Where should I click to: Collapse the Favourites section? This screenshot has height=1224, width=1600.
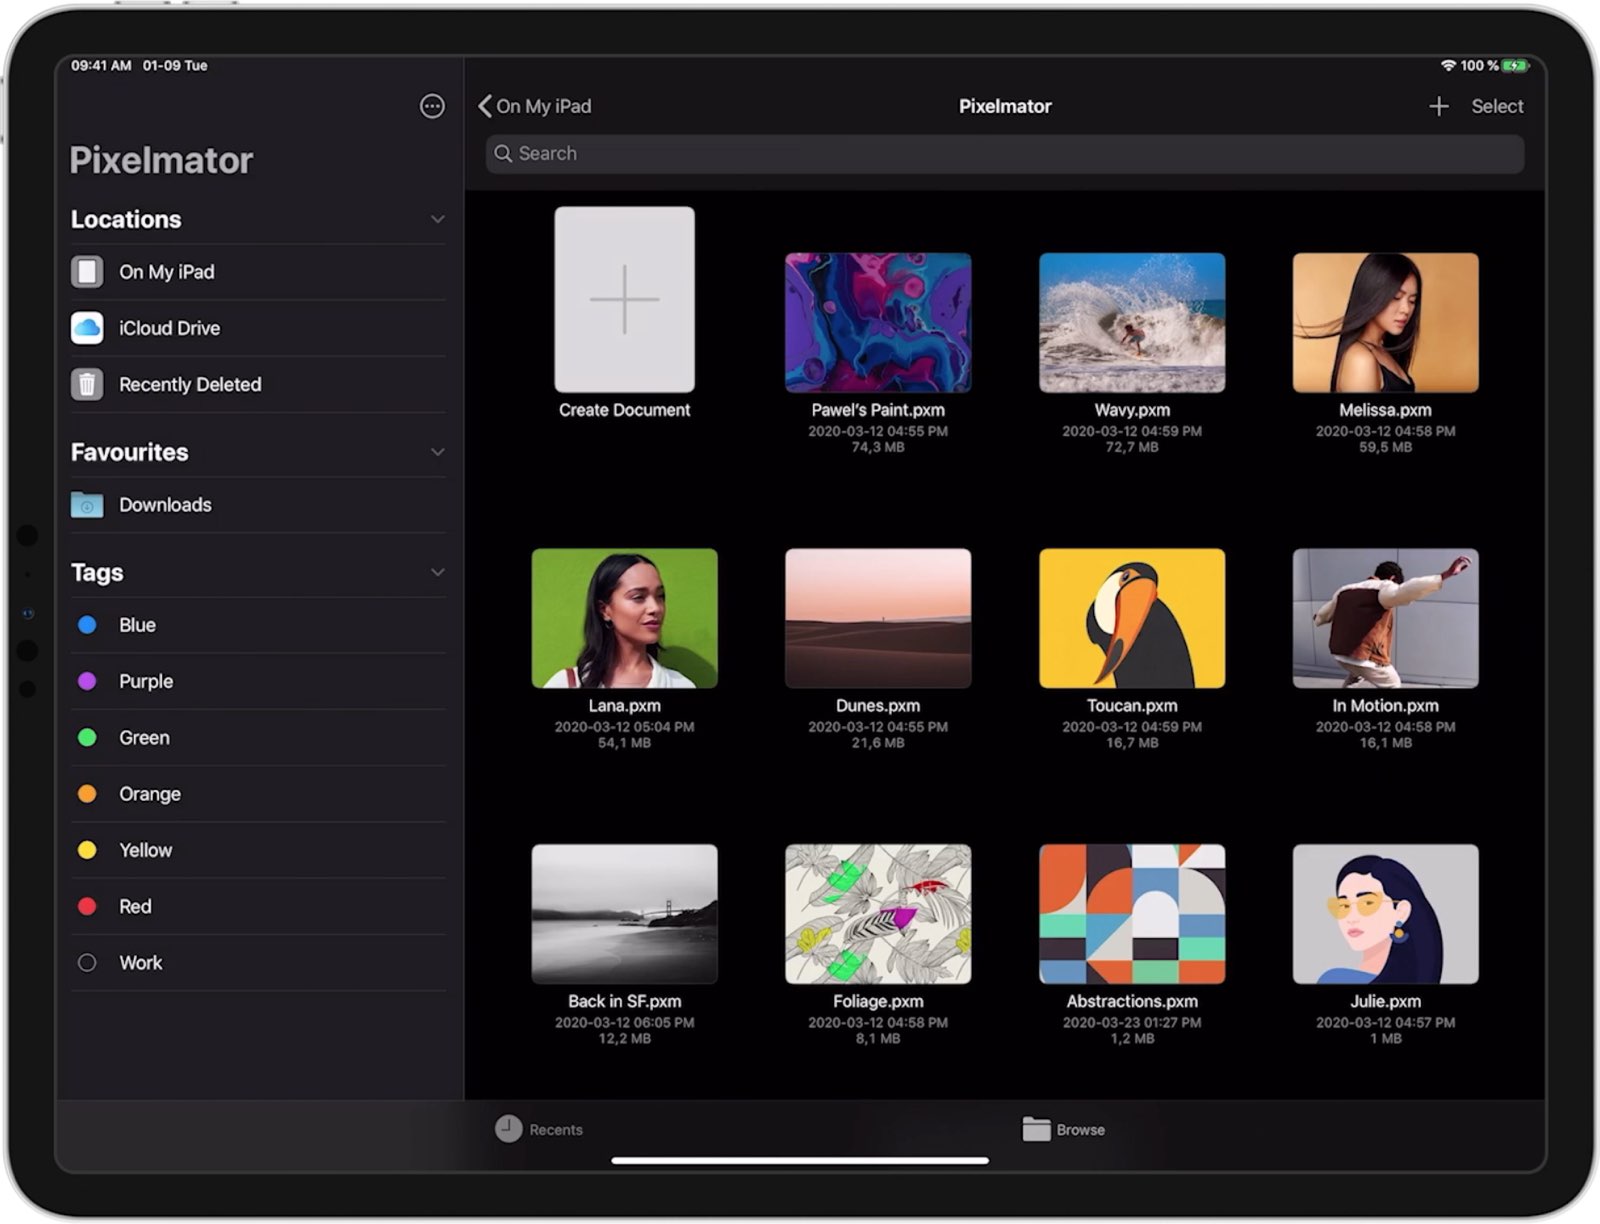437,452
